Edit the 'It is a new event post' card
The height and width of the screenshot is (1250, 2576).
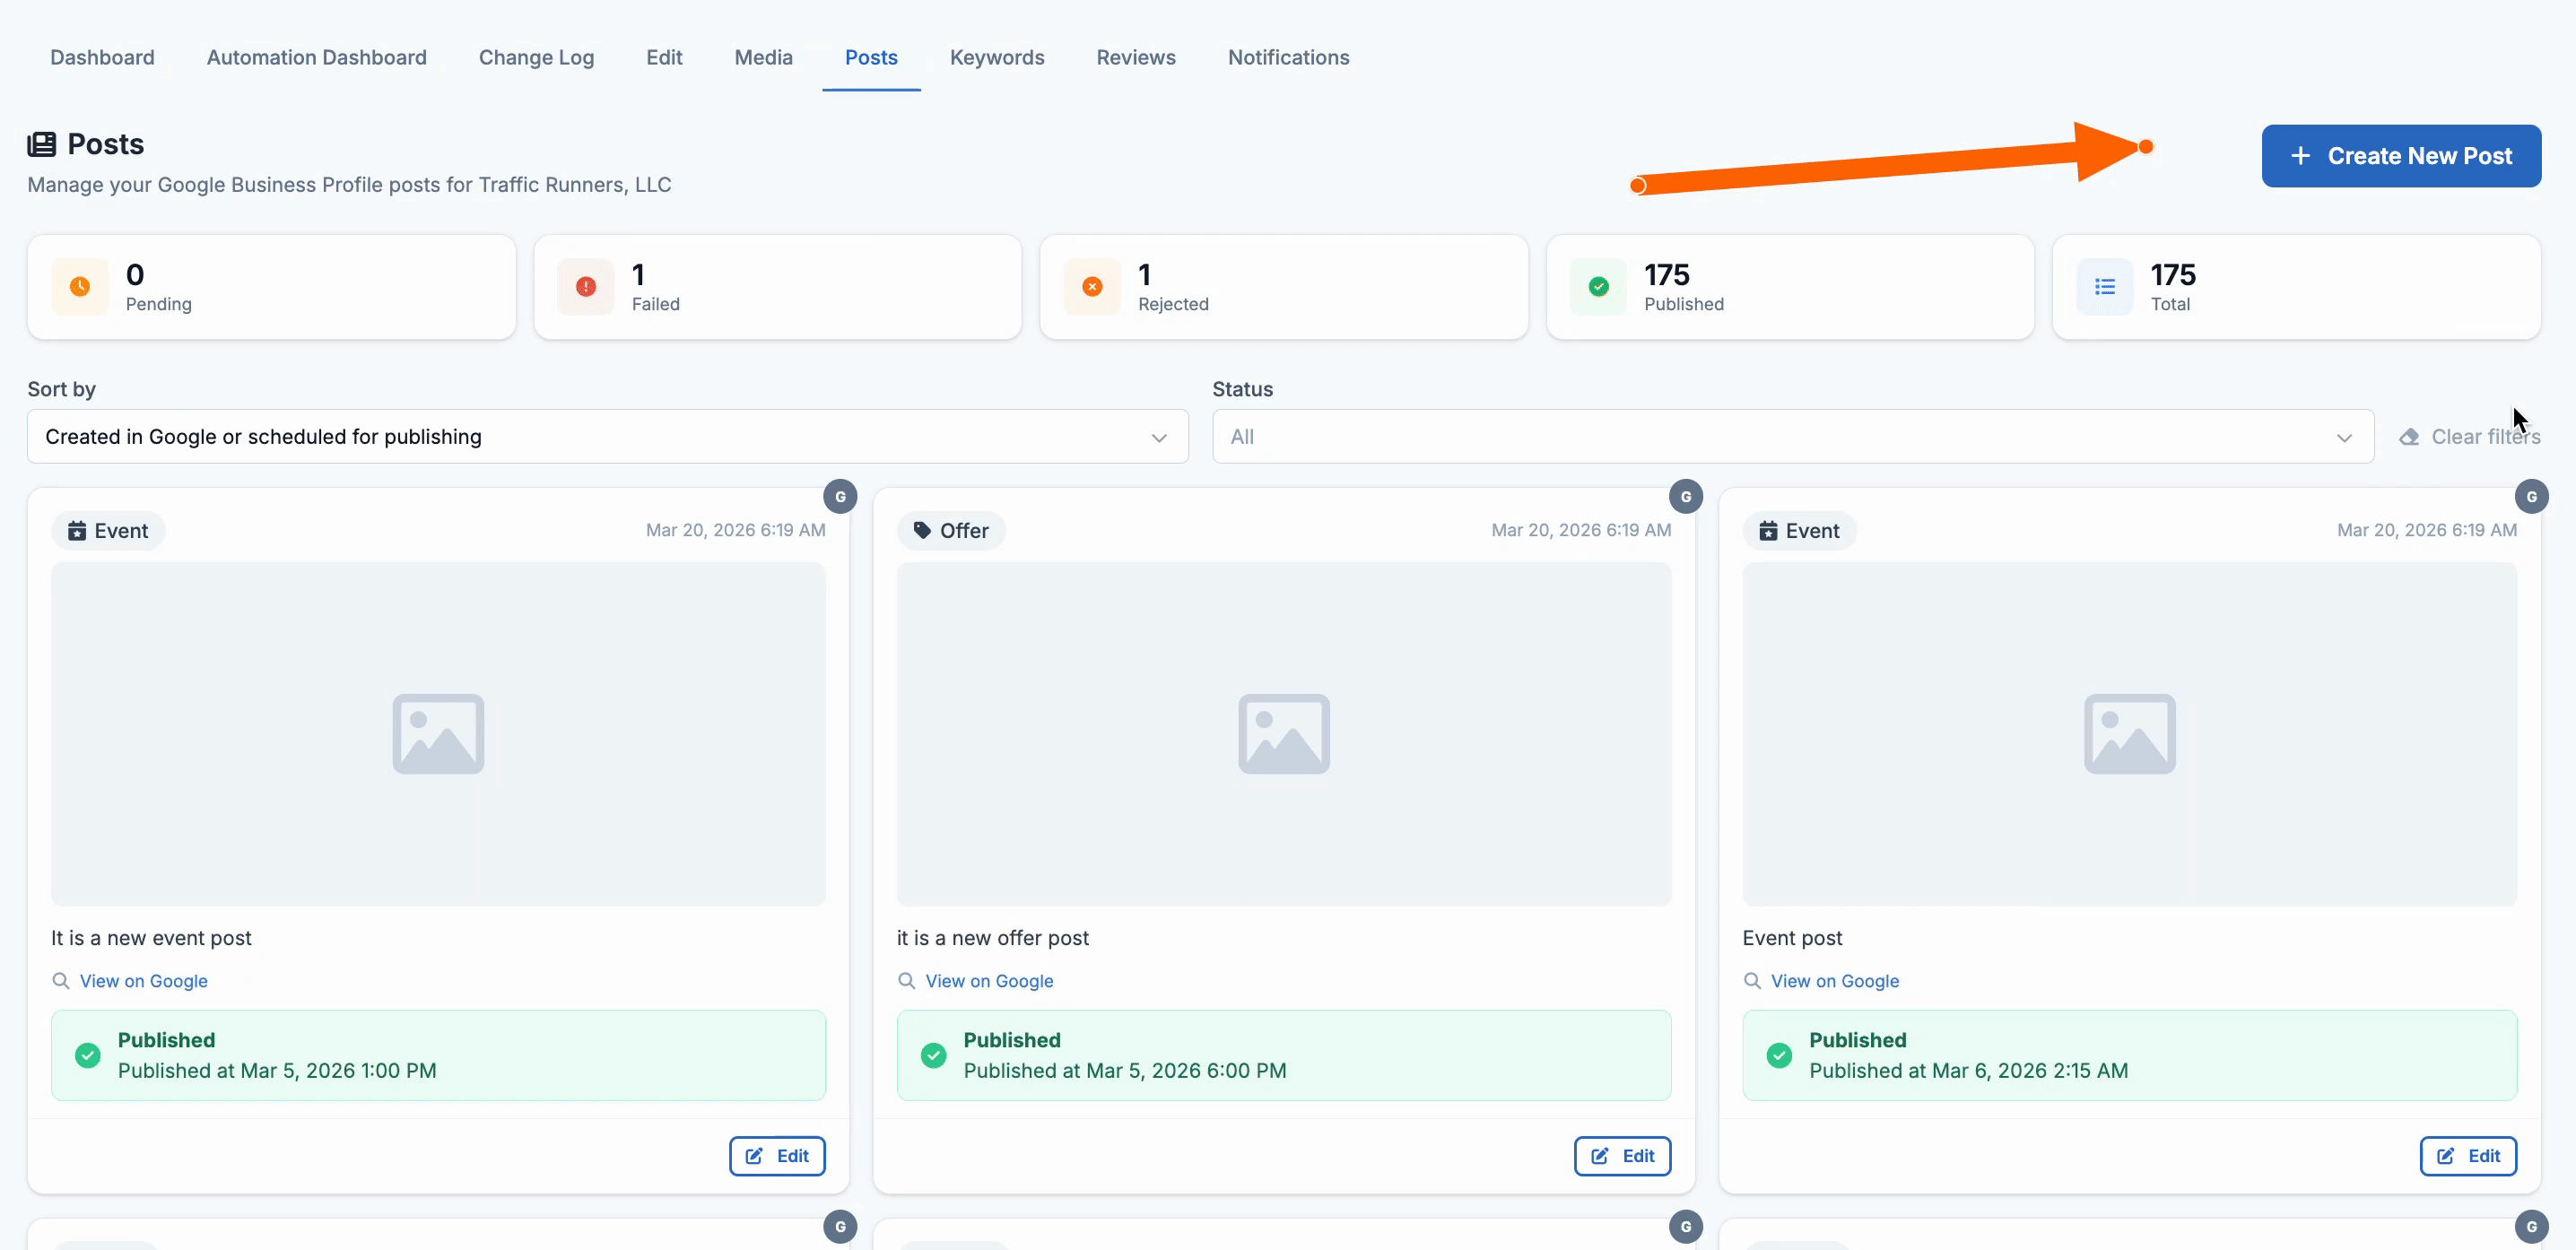776,1156
